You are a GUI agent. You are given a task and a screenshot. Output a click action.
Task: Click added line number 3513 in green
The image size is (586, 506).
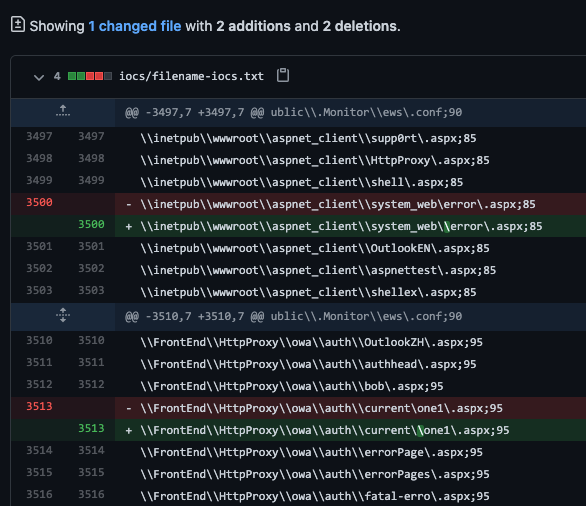[x=91, y=429]
